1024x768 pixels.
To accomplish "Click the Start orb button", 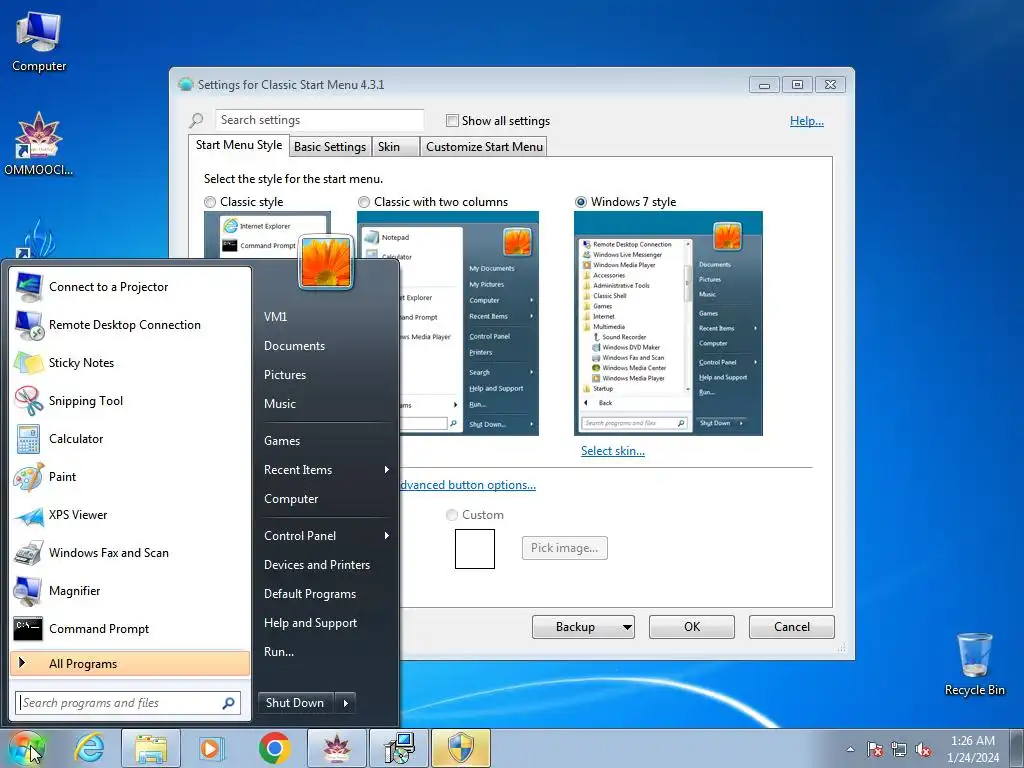I will (x=26, y=748).
